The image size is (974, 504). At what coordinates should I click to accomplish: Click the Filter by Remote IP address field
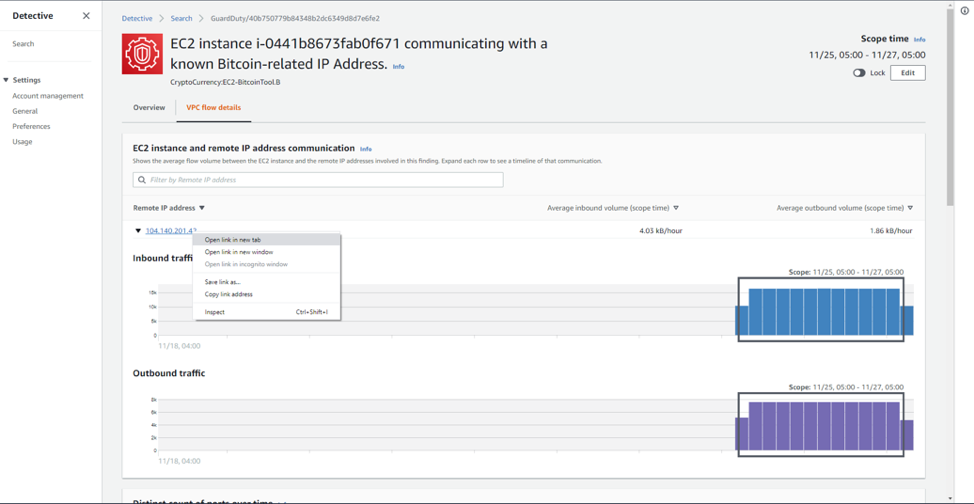pyautogui.click(x=318, y=180)
